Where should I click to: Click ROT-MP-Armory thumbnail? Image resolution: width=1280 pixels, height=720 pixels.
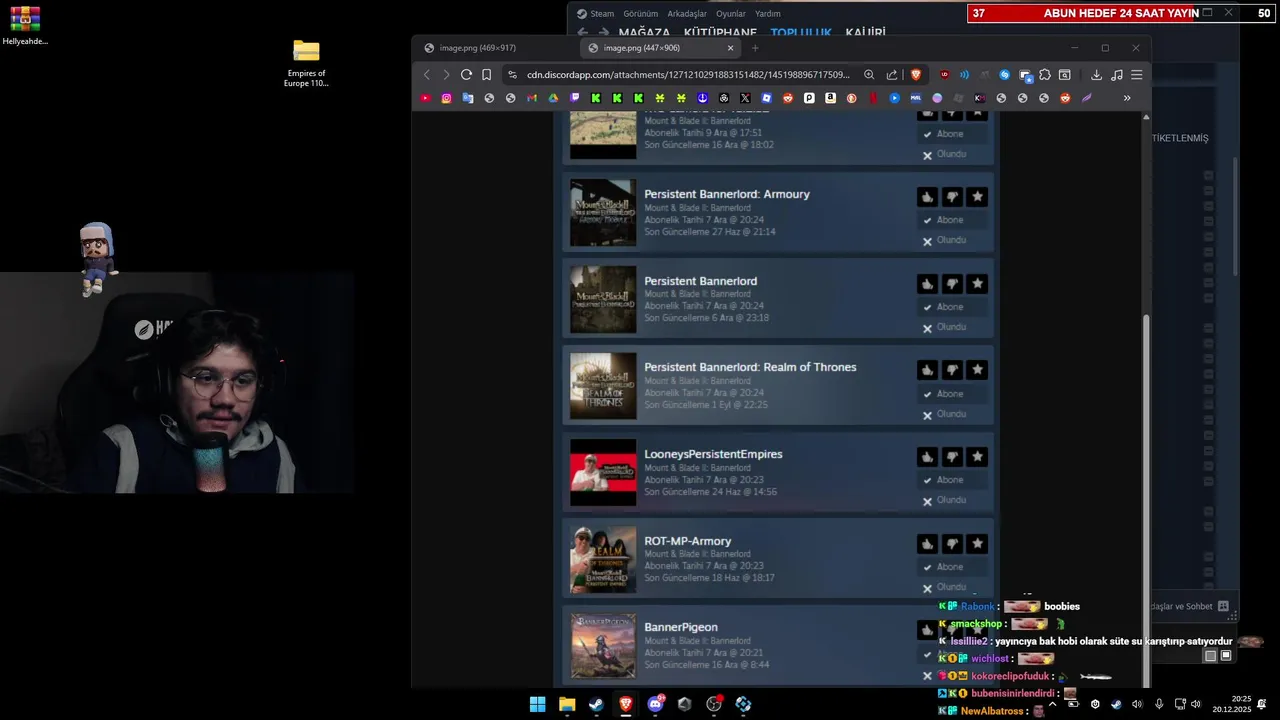pos(603,560)
